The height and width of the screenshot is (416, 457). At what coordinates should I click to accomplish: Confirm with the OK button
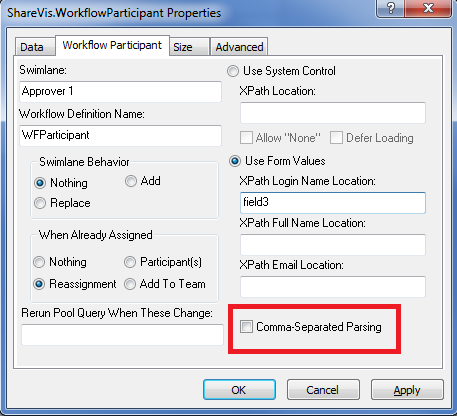click(x=239, y=390)
